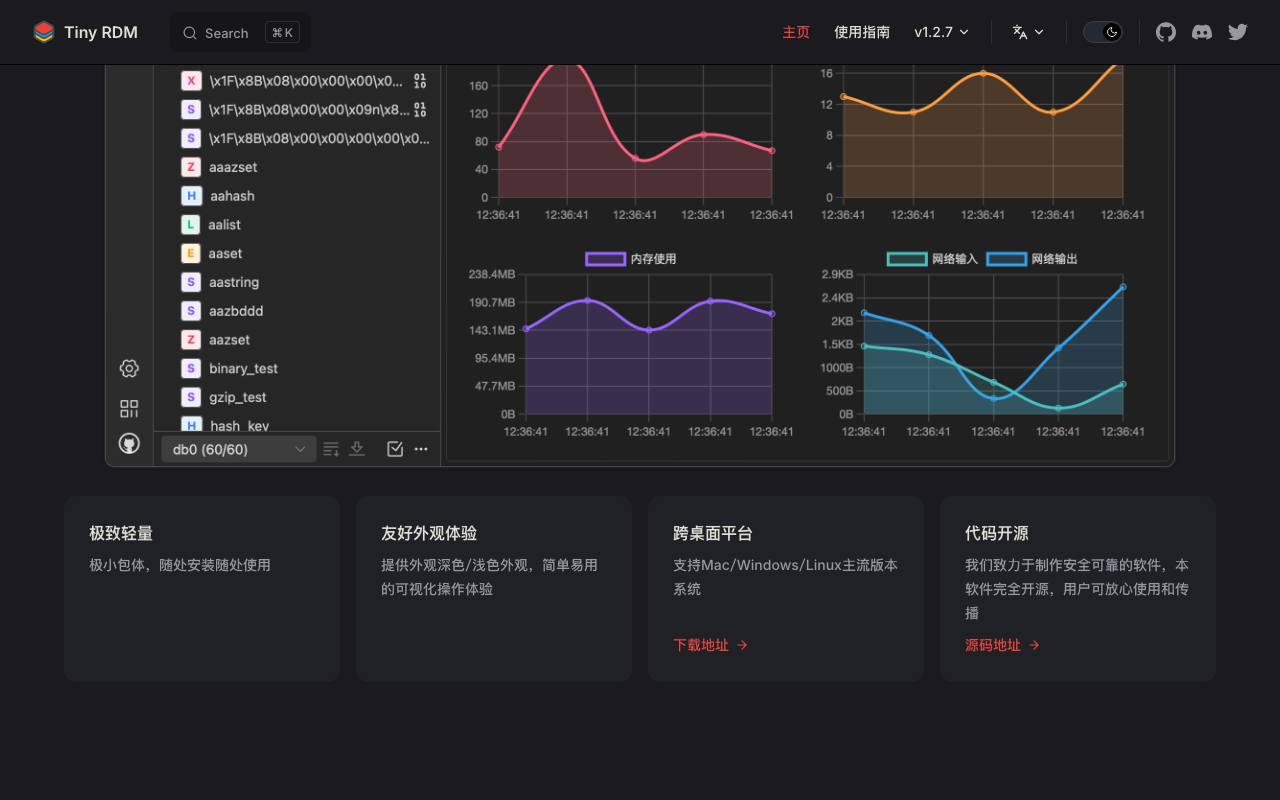
Task: Click the arrow icon next to 下载地址
Action: tap(742, 645)
